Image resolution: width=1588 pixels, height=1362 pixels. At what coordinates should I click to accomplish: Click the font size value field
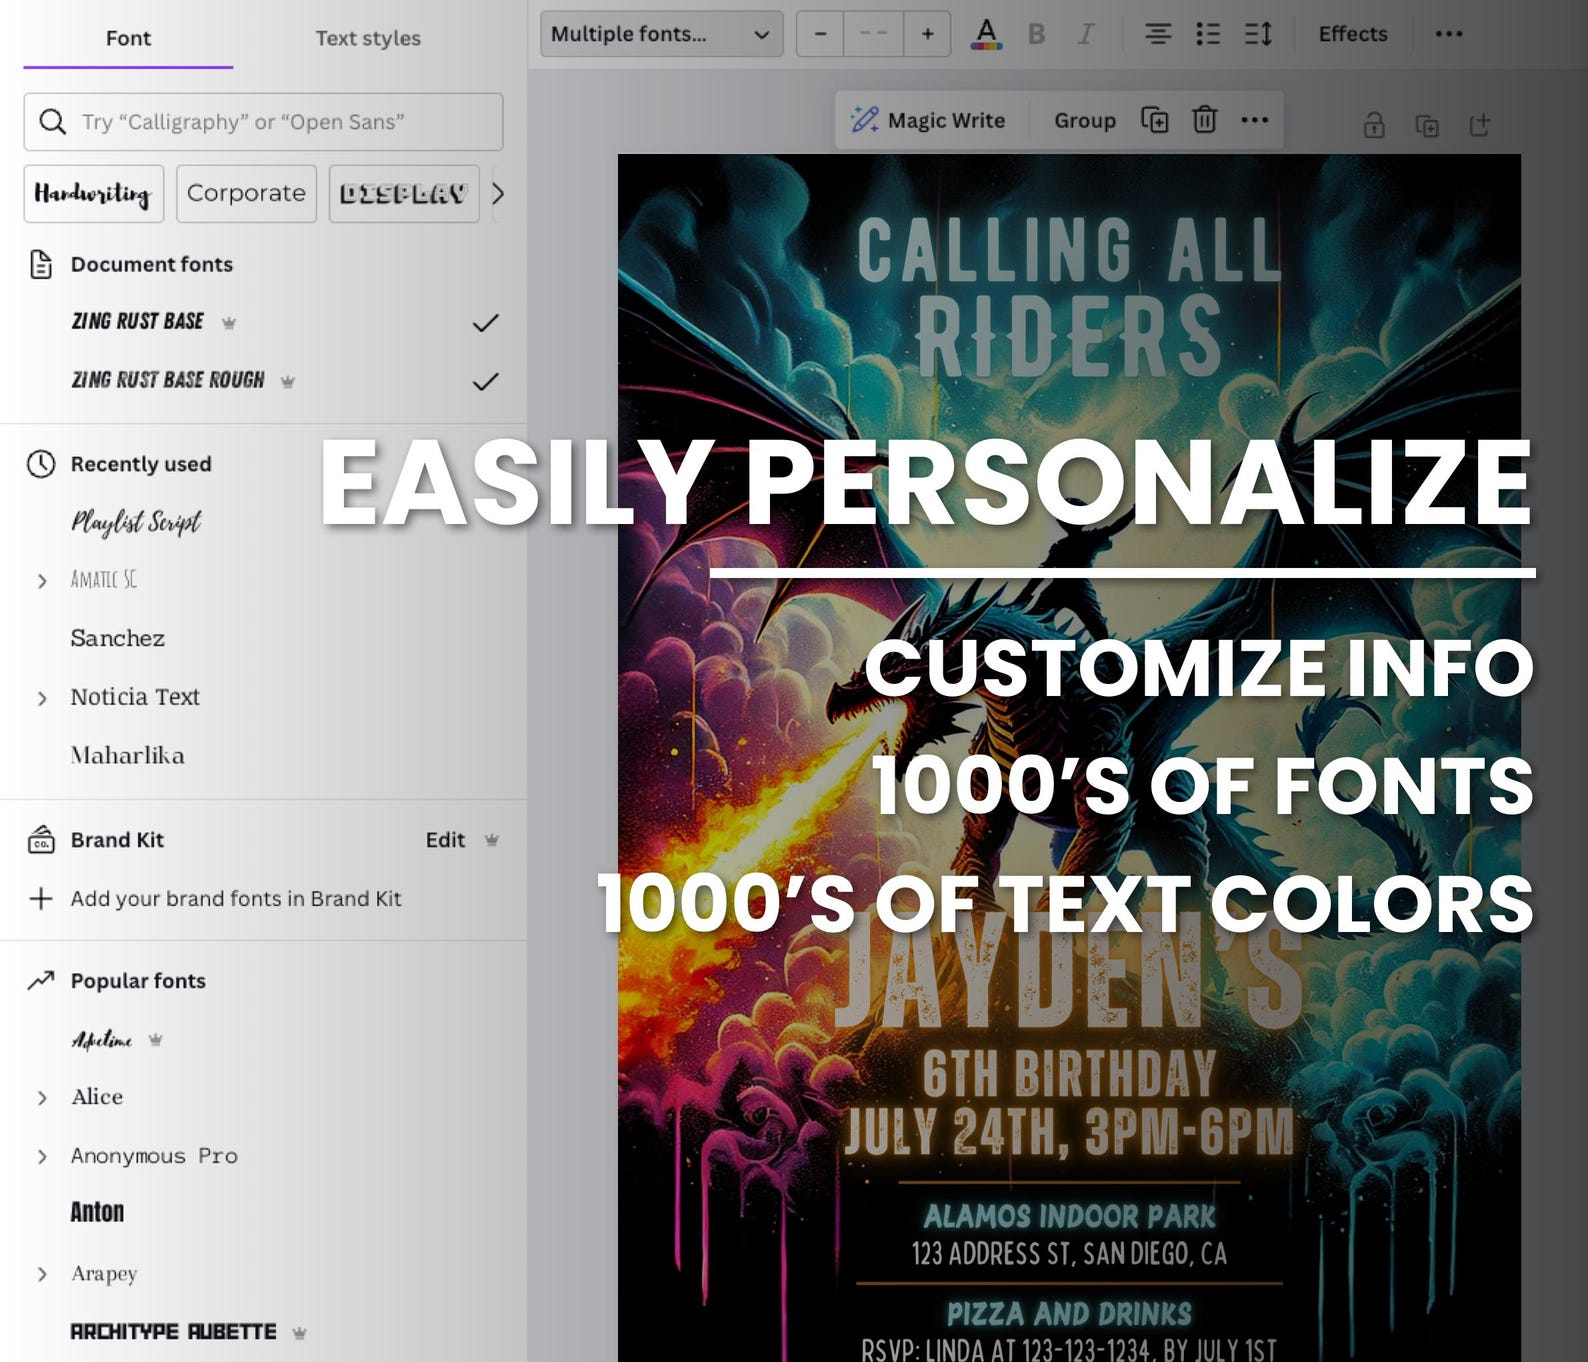tap(874, 34)
